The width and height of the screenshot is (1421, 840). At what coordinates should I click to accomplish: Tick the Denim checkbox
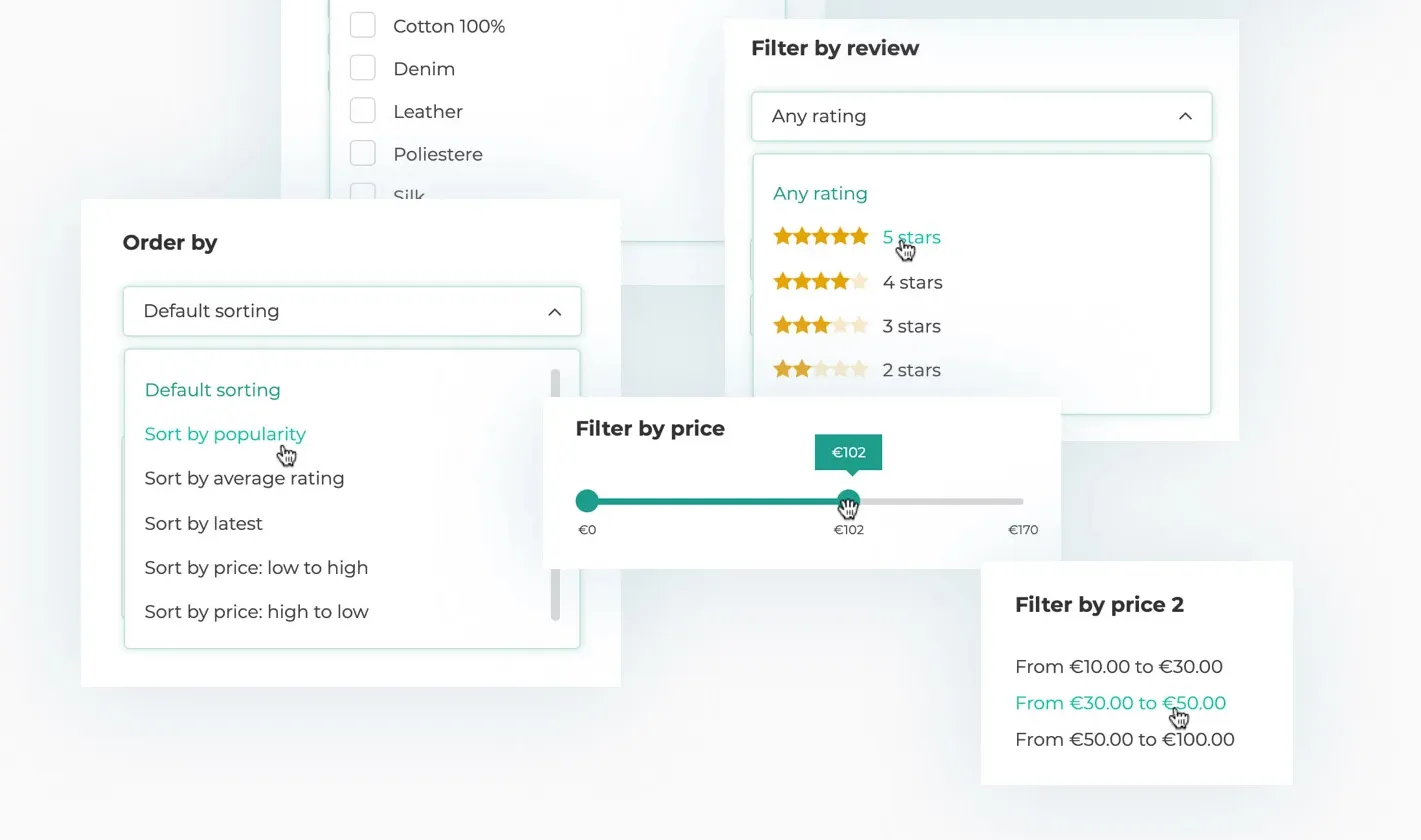coord(362,68)
